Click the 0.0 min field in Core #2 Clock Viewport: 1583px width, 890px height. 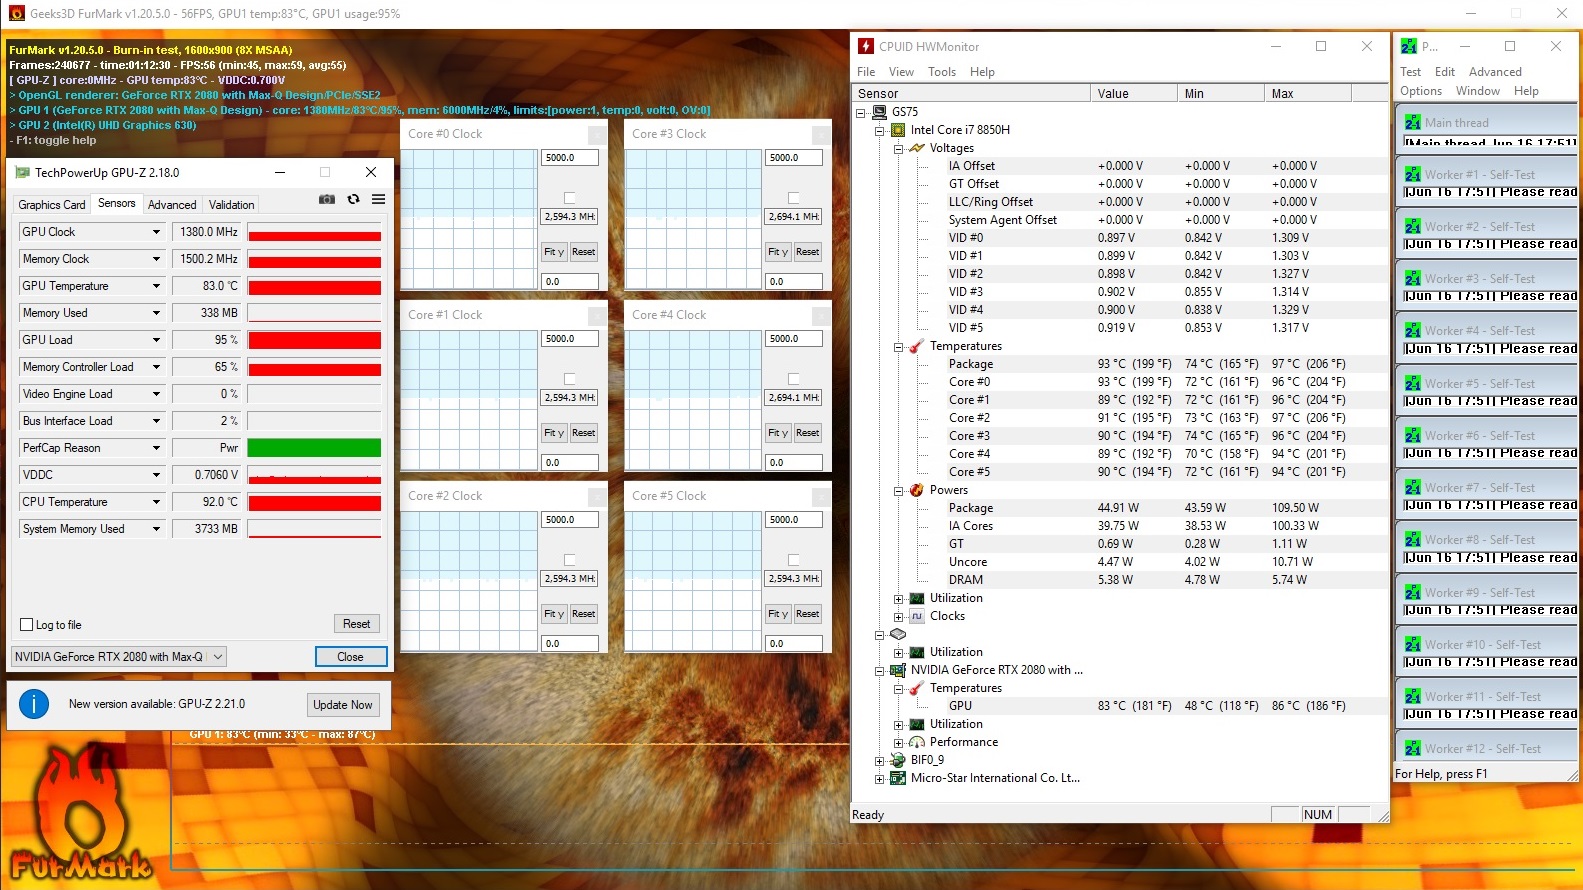pyautogui.click(x=570, y=644)
